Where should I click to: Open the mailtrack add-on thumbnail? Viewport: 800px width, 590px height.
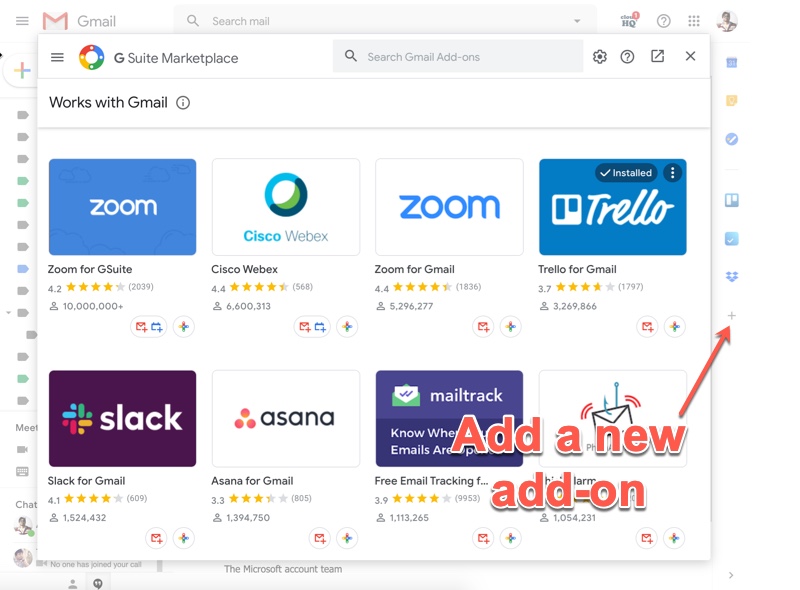[449, 419]
